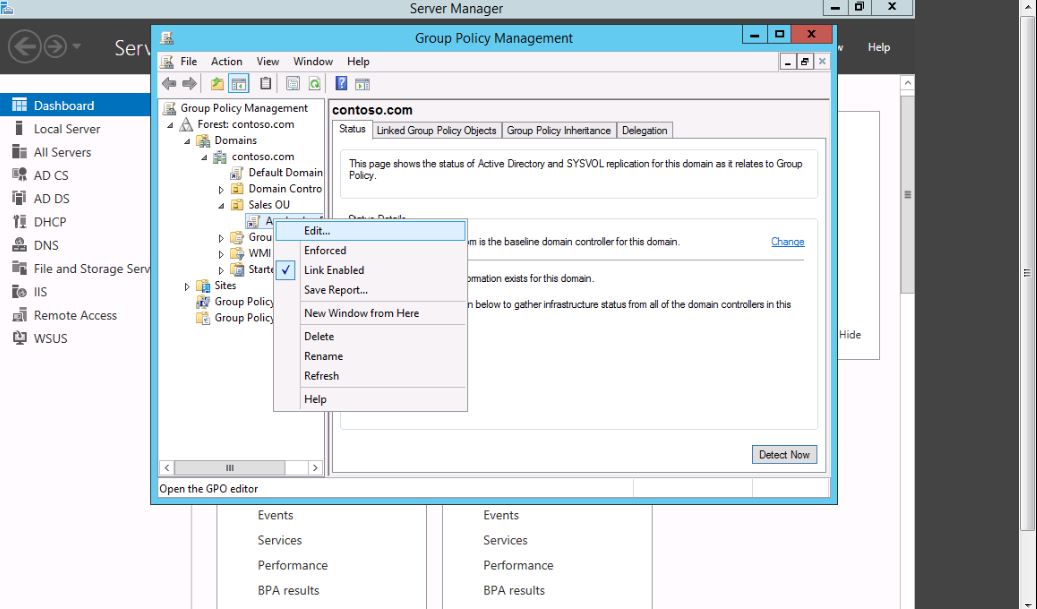Switch to Group Policy Inheritance tab
The width and height of the screenshot is (1037, 609).
(559, 130)
